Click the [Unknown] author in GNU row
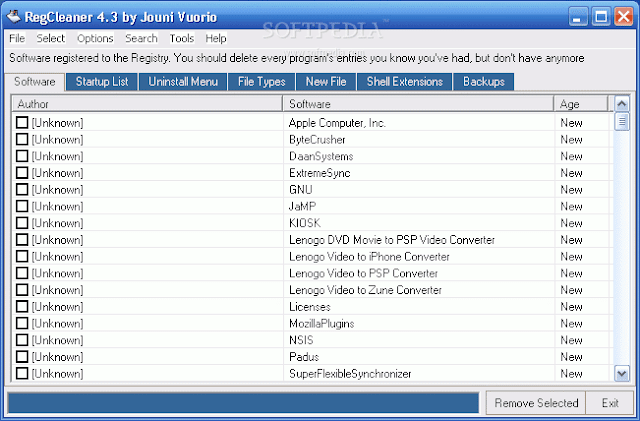The image size is (640, 421). (58, 189)
